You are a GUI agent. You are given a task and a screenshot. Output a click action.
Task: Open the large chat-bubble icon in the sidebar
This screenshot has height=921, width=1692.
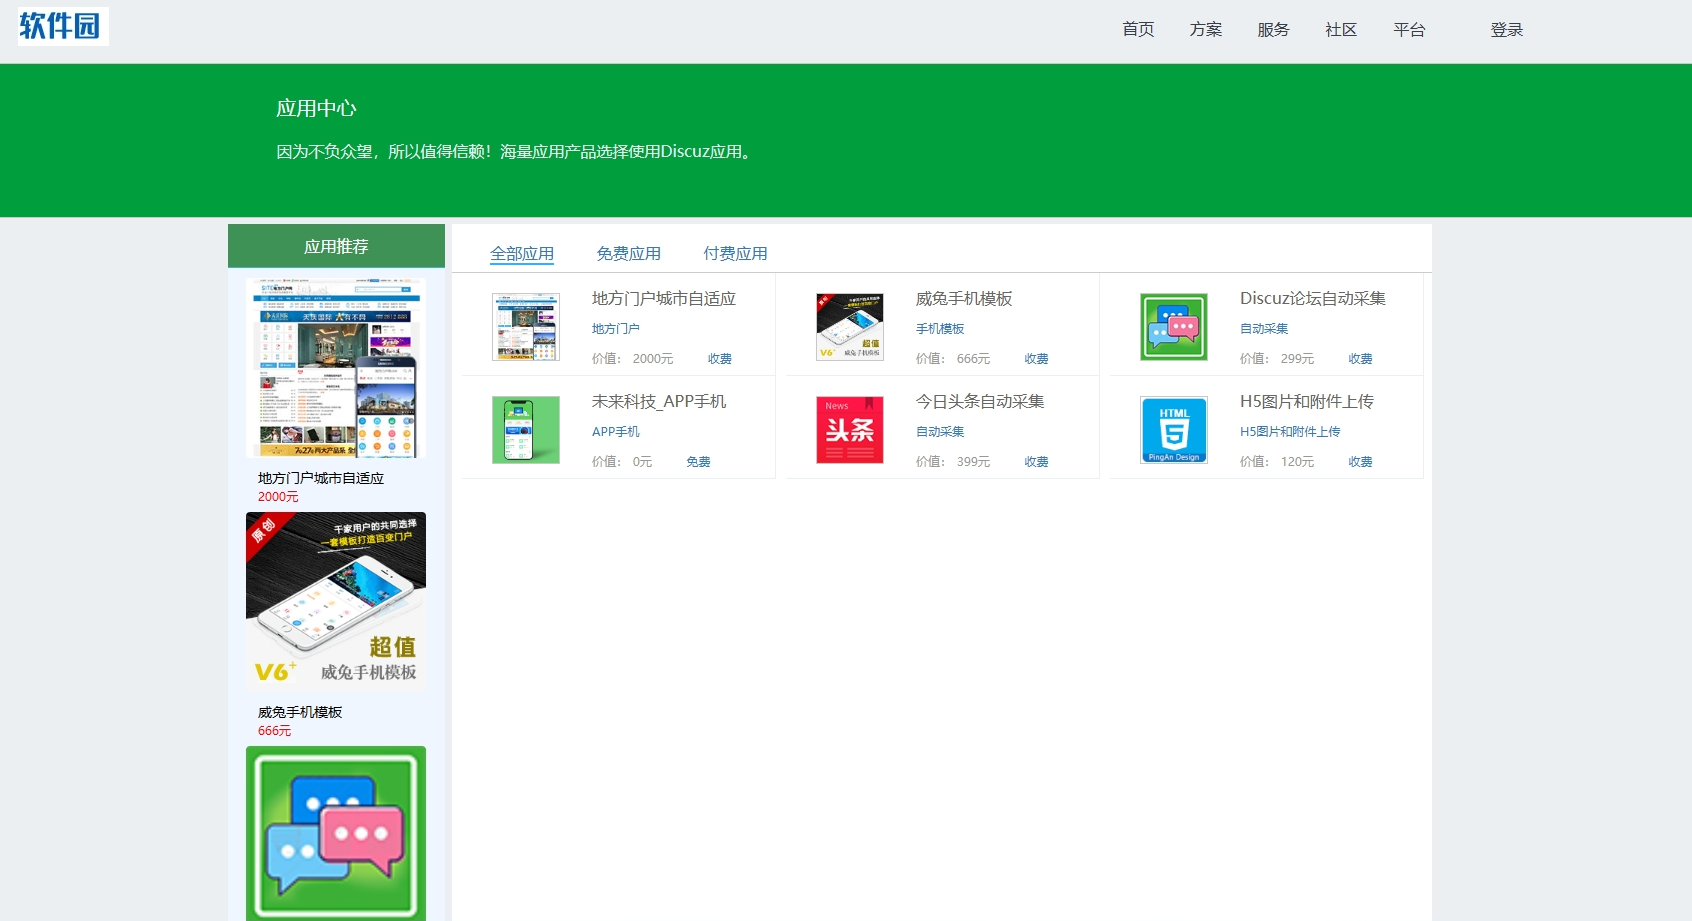click(x=336, y=832)
